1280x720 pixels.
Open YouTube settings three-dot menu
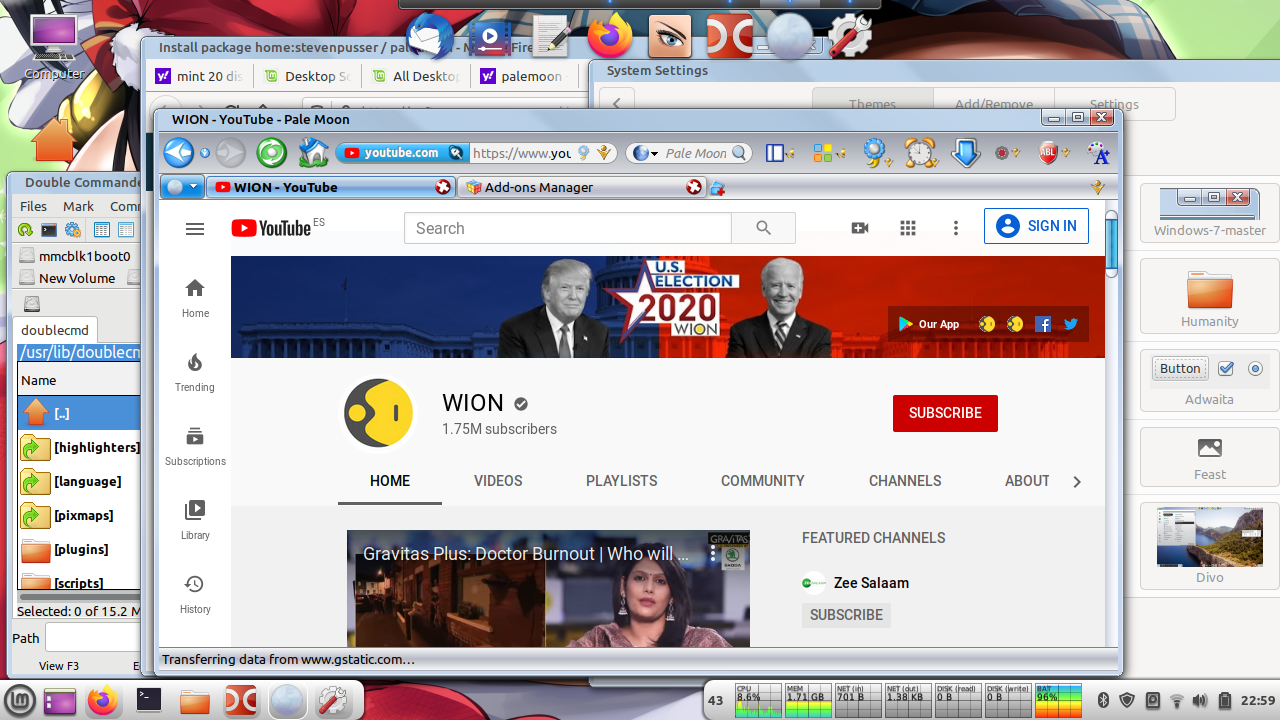[x=956, y=228]
